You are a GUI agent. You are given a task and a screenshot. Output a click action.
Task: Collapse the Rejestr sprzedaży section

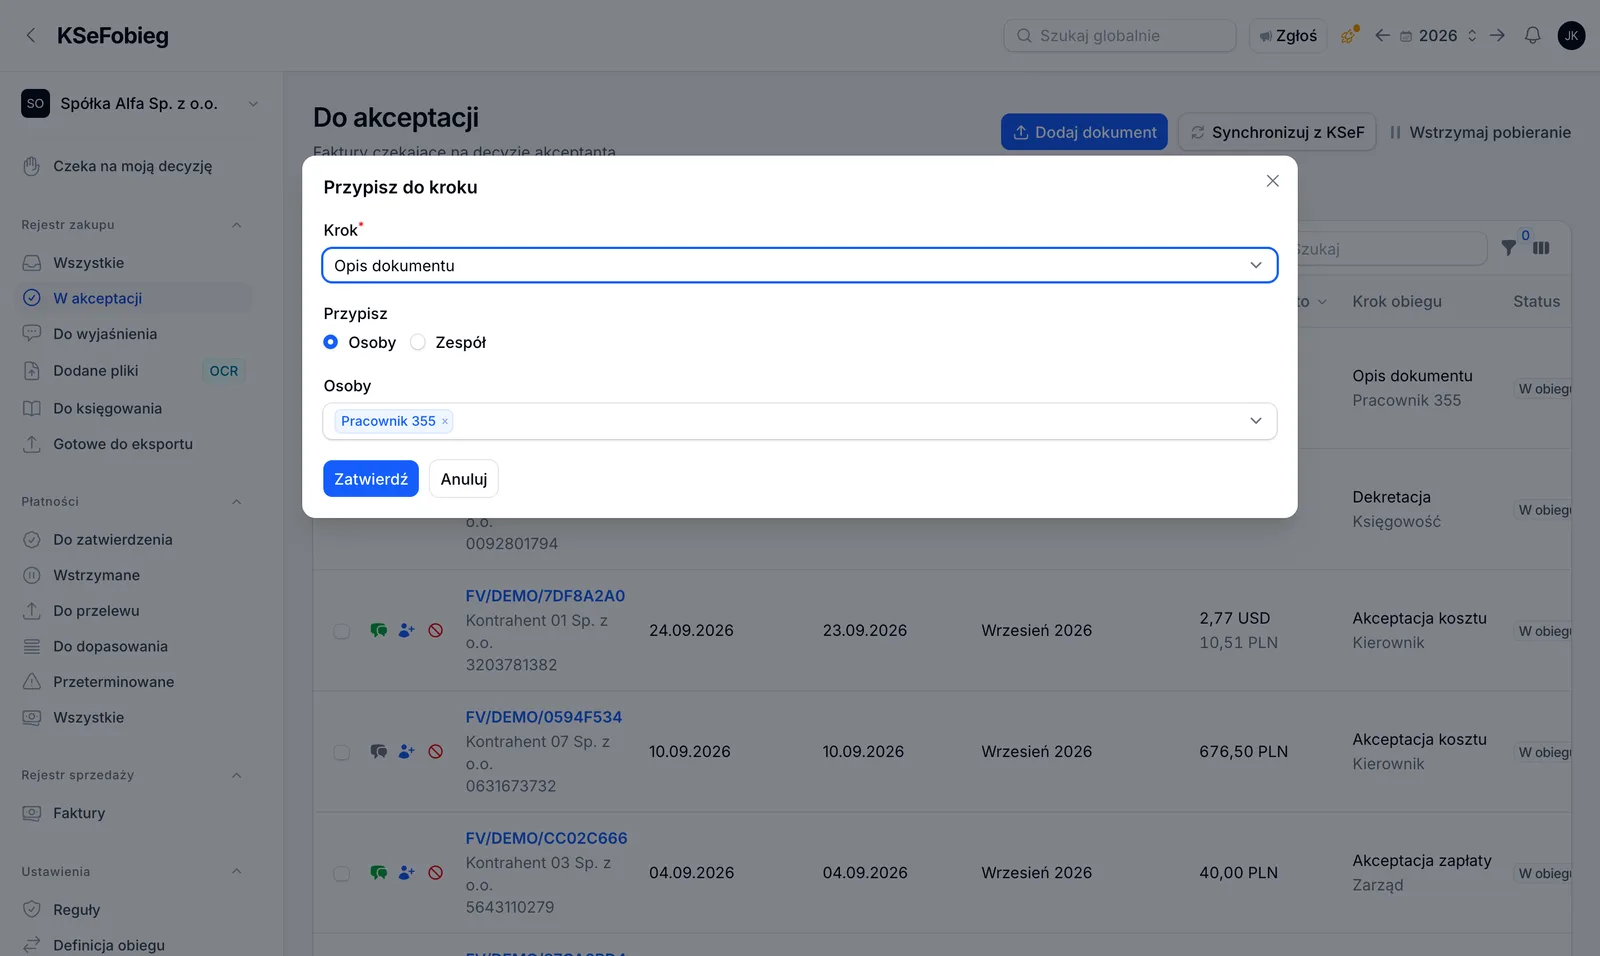[237, 776]
